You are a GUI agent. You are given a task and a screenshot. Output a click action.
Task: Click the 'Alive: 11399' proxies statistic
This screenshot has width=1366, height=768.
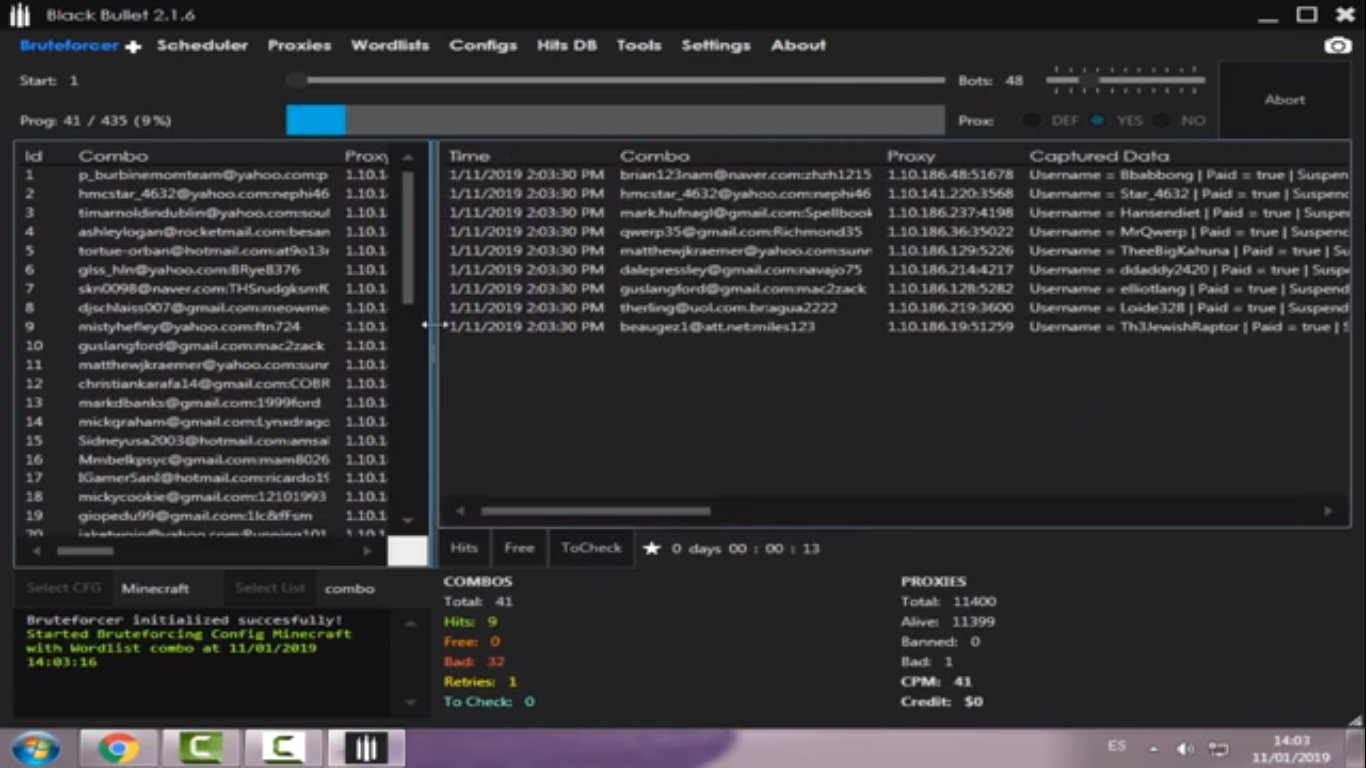tap(948, 622)
